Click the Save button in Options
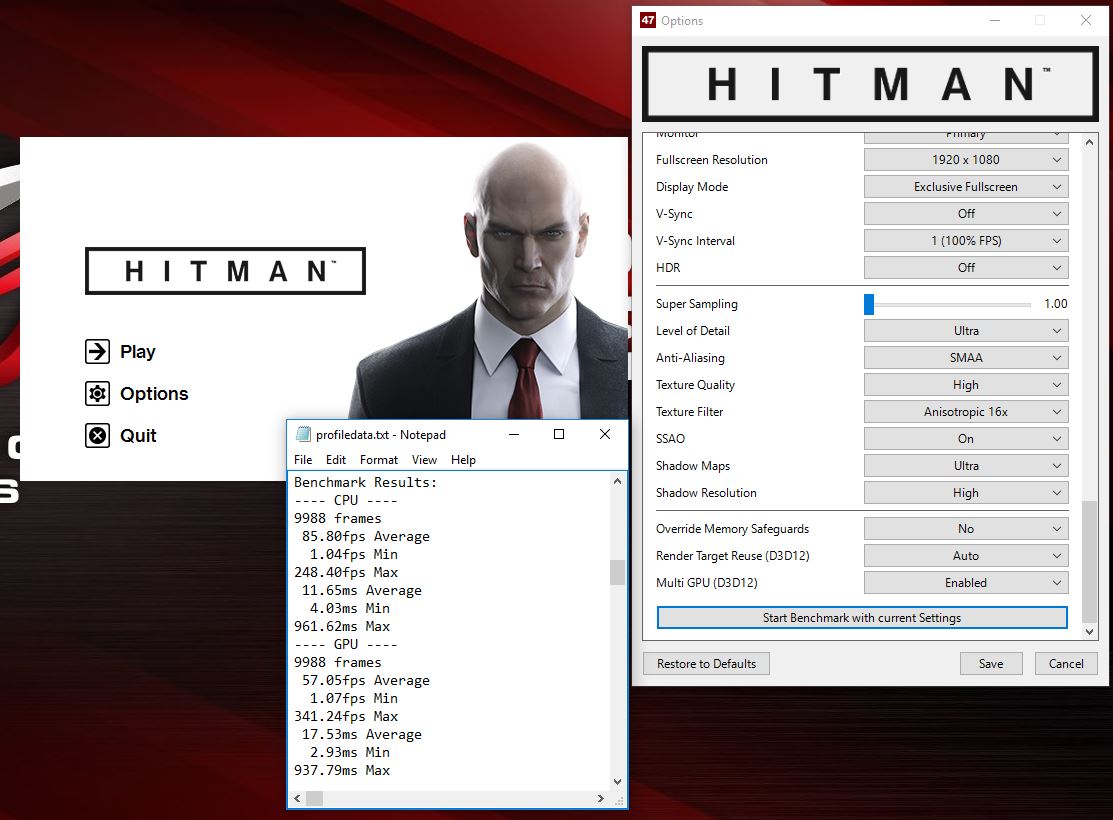Viewport: 1113px width, 820px height. tap(991, 664)
